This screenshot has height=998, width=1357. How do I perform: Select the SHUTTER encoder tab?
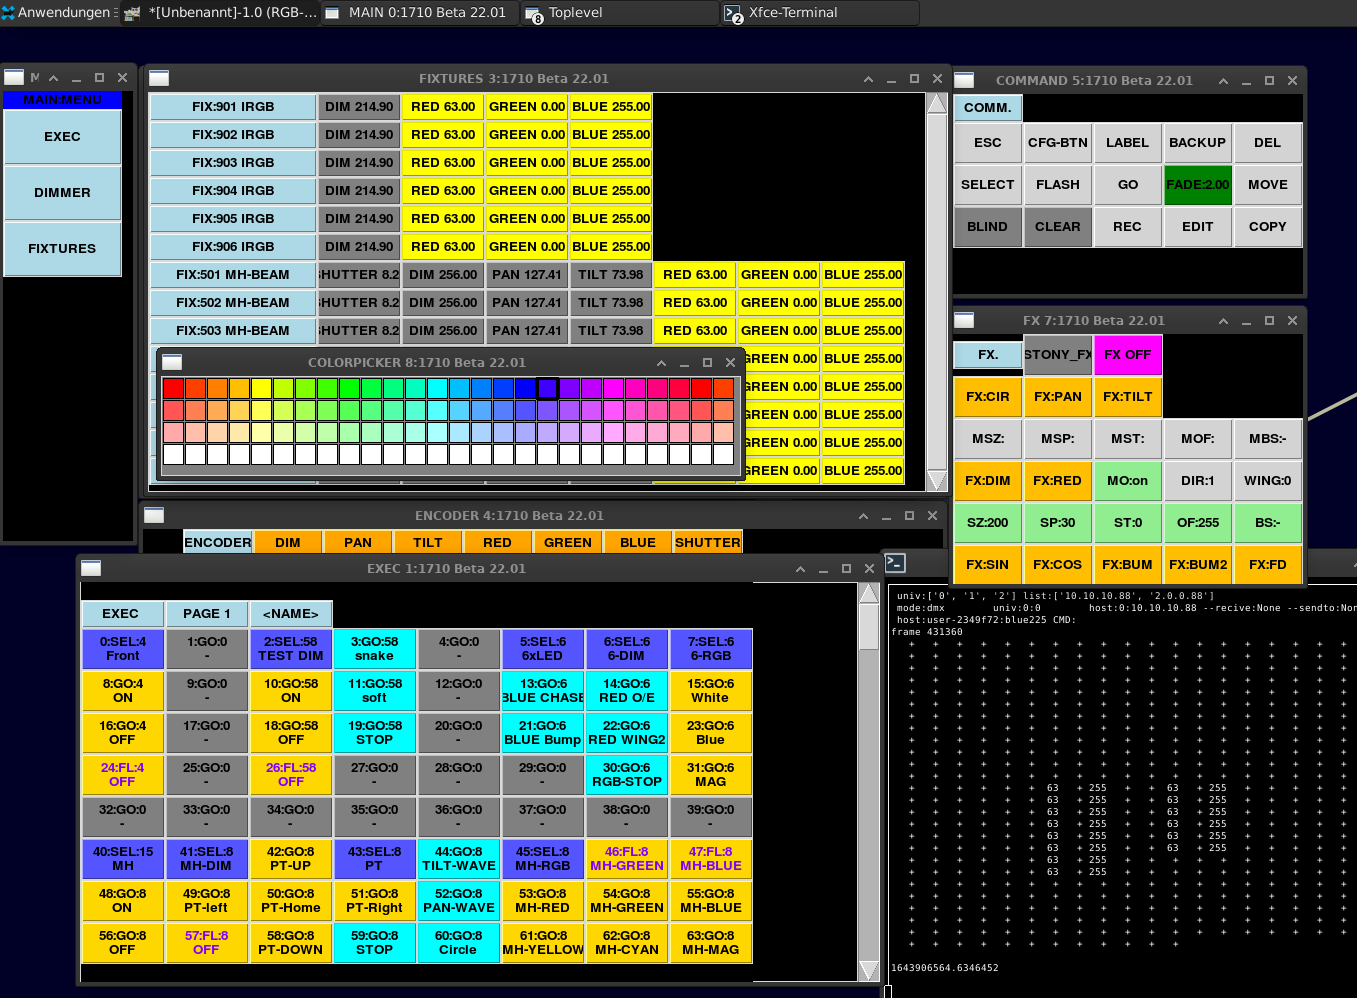(x=708, y=542)
